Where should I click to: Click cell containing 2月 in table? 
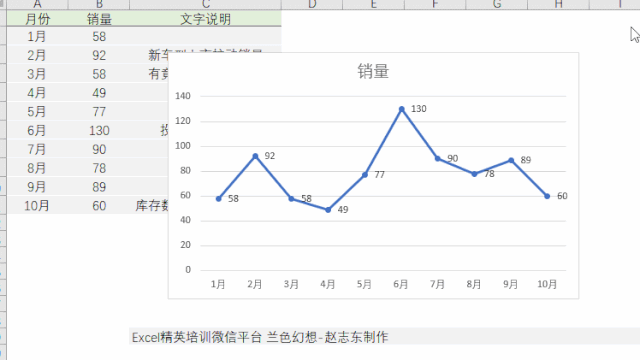(x=38, y=55)
